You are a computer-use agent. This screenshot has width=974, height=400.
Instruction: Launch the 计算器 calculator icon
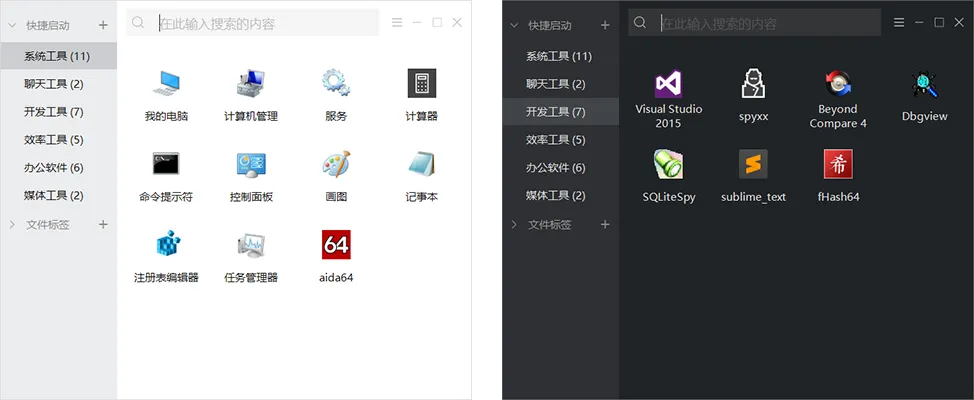(x=422, y=83)
